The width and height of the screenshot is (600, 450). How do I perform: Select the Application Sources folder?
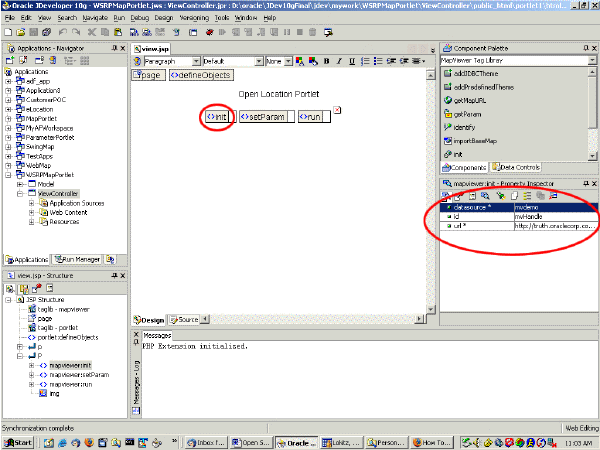tap(77, 203)
